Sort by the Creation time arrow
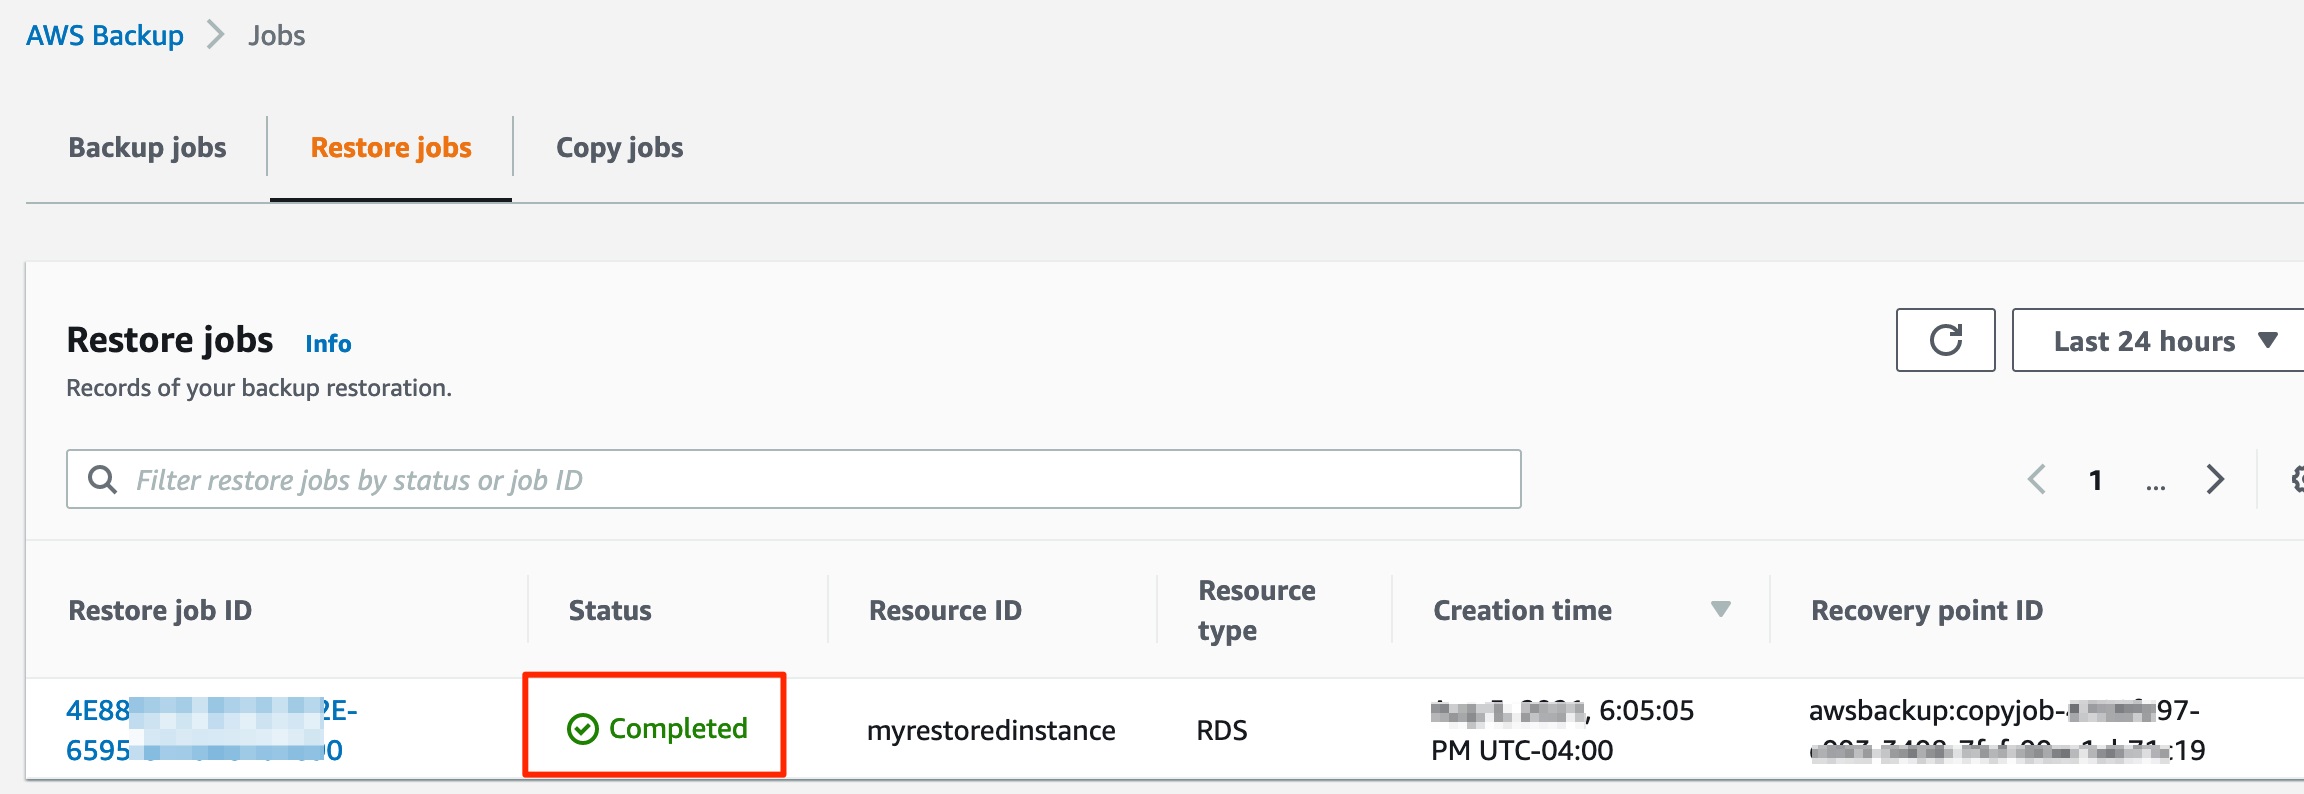Image resolution: width=2304 pixels, height=794 pixels. pos(1720,609)
